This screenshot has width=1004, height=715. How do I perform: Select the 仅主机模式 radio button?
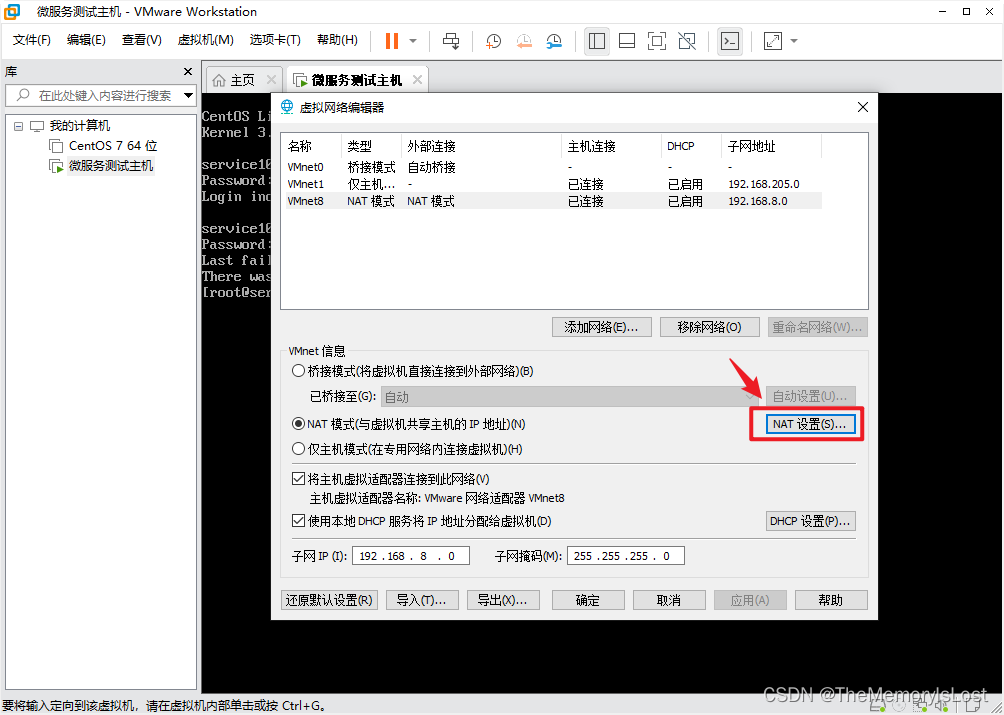(298, 449)
